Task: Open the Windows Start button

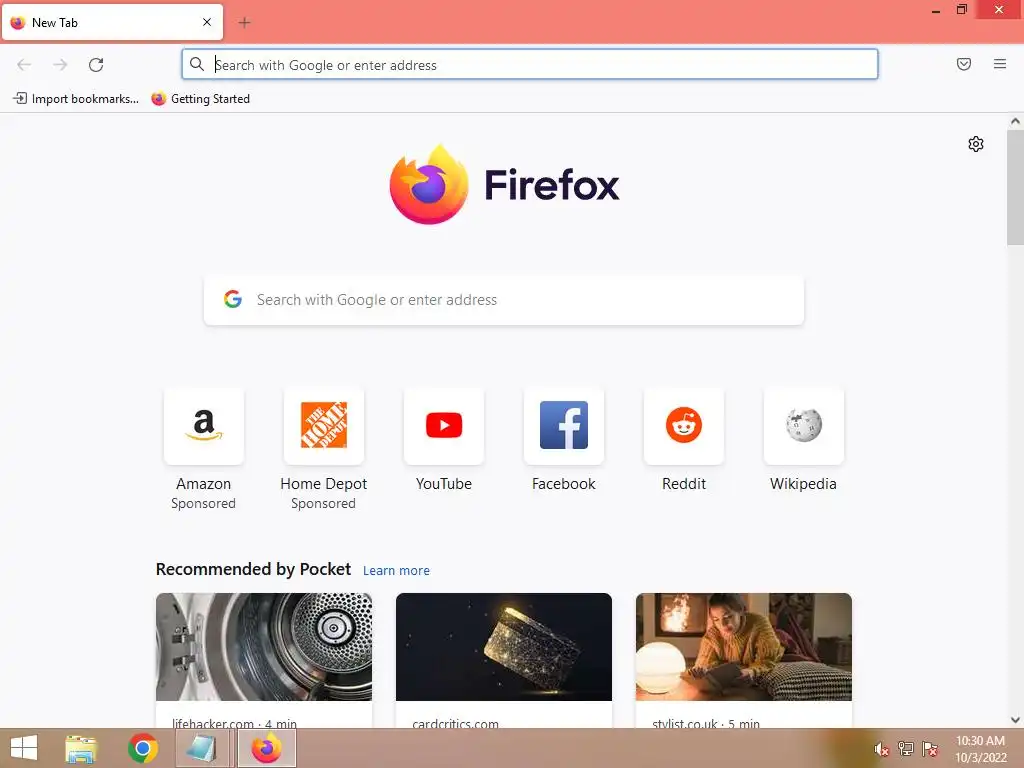Action: 24,748
